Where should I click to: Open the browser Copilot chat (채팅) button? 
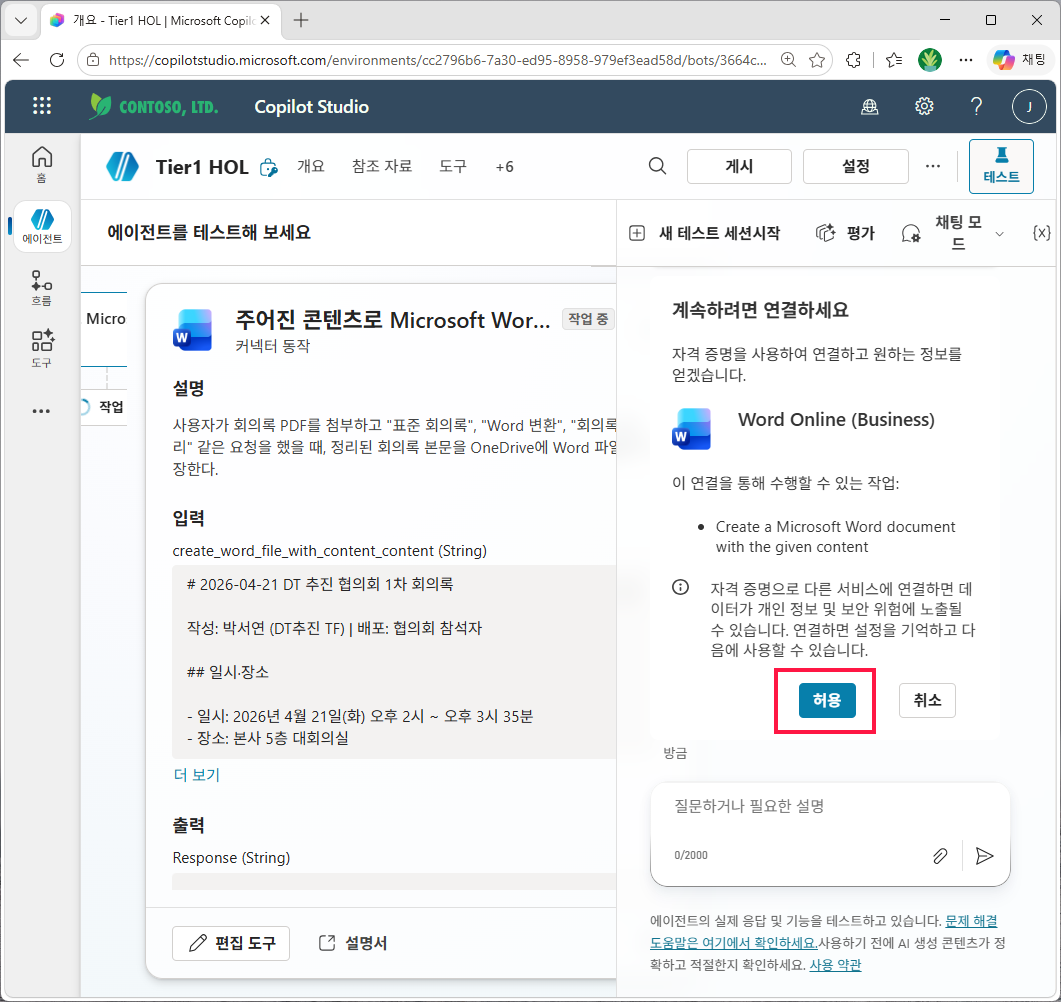click(x=1019, y=60)
